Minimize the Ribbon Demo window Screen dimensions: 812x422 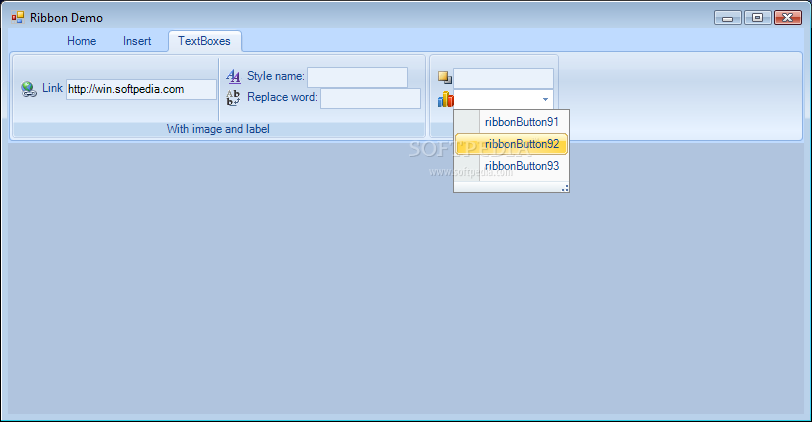[x=728, y=18]
